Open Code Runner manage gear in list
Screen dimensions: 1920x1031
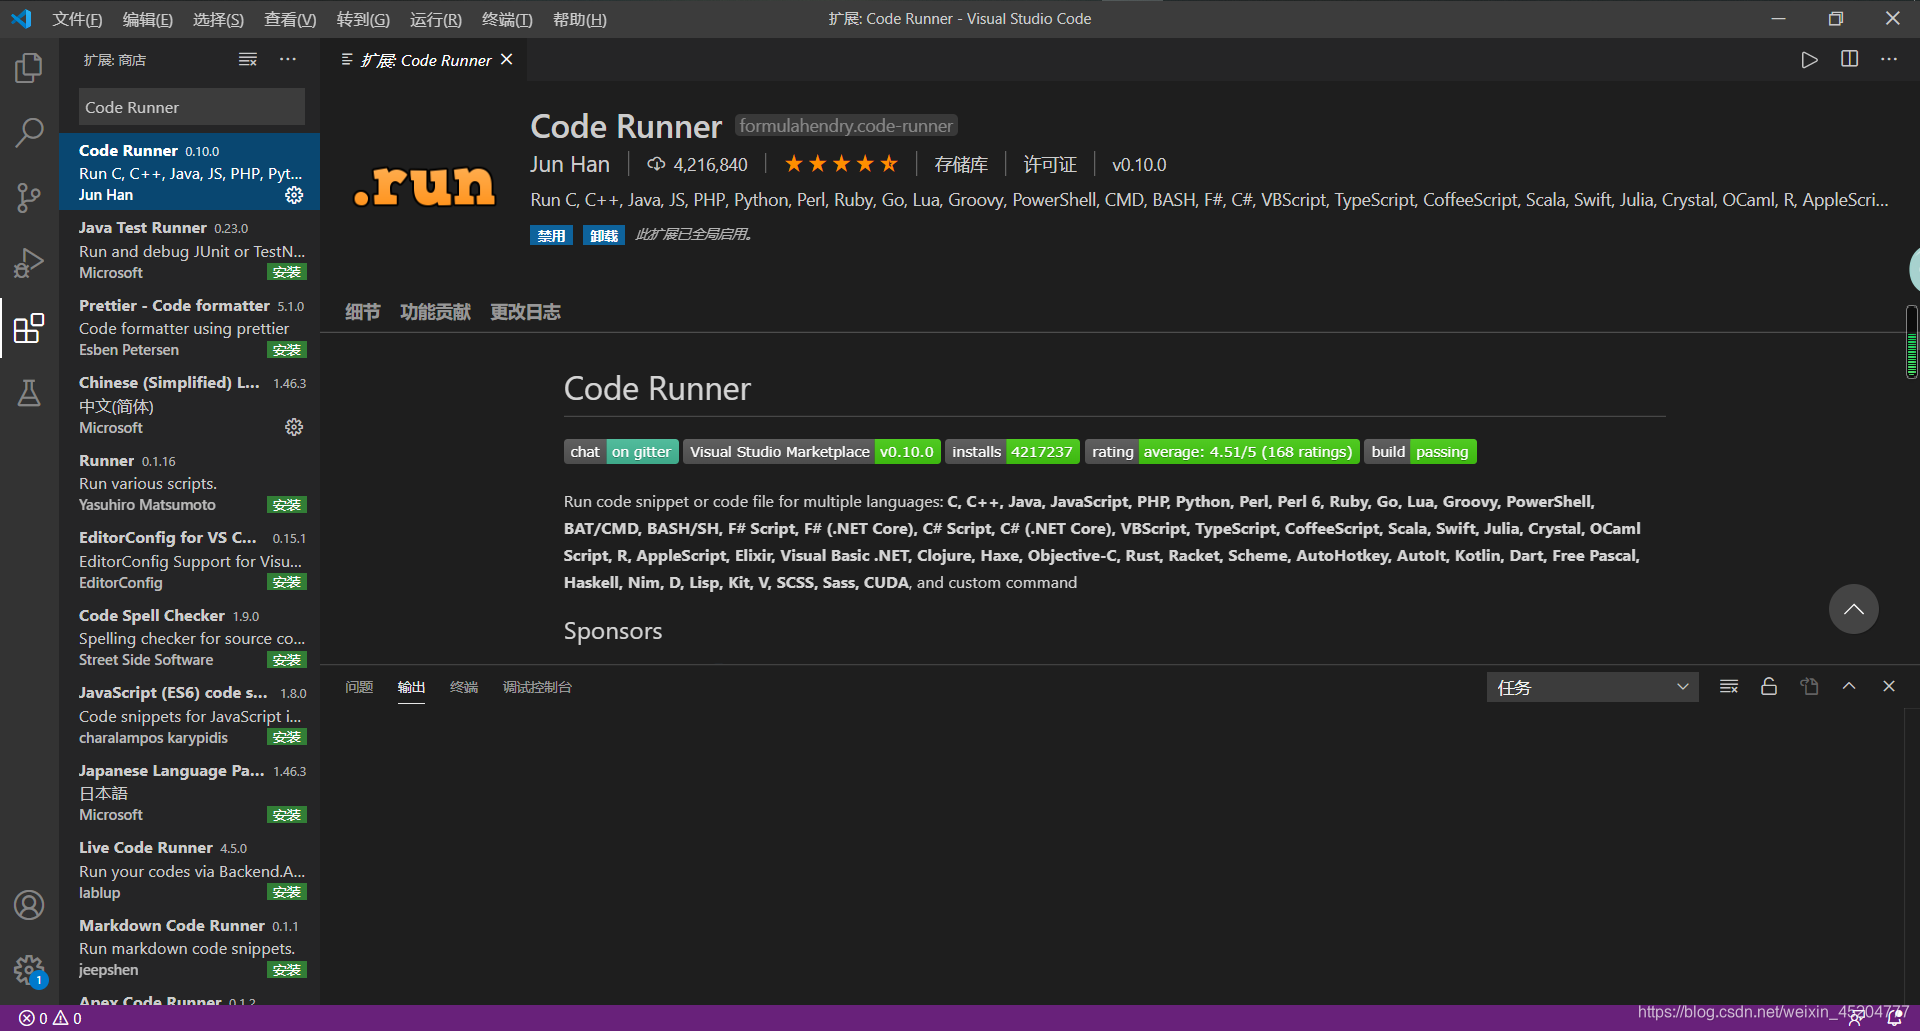(x=294, y=195)
